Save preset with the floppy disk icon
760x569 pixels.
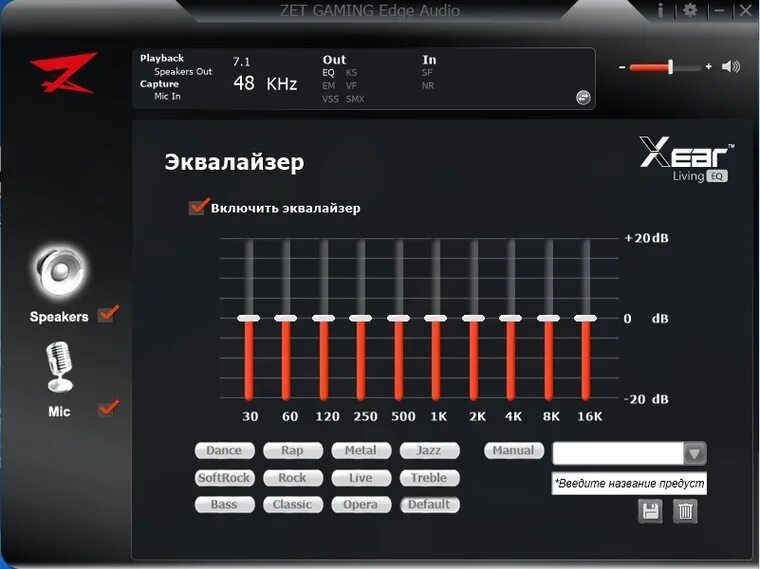(650, 511)
